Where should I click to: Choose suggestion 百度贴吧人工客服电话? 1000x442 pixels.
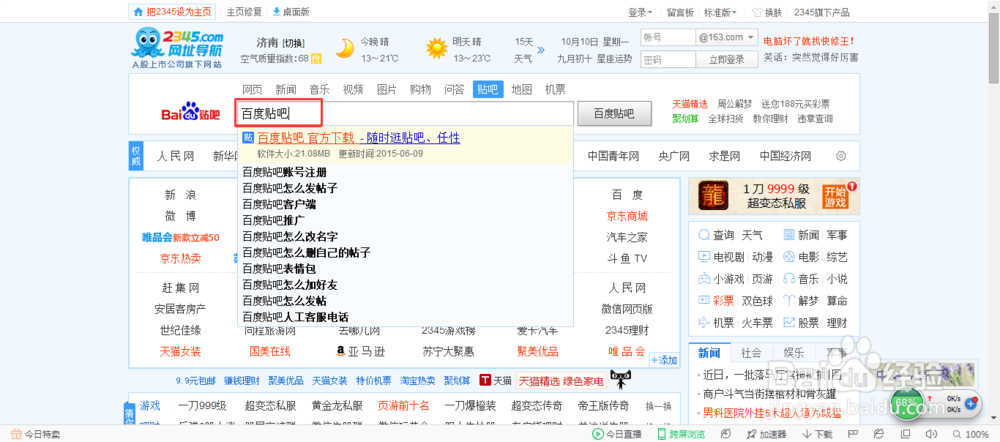pyautogui.click(x=295, y=317)
